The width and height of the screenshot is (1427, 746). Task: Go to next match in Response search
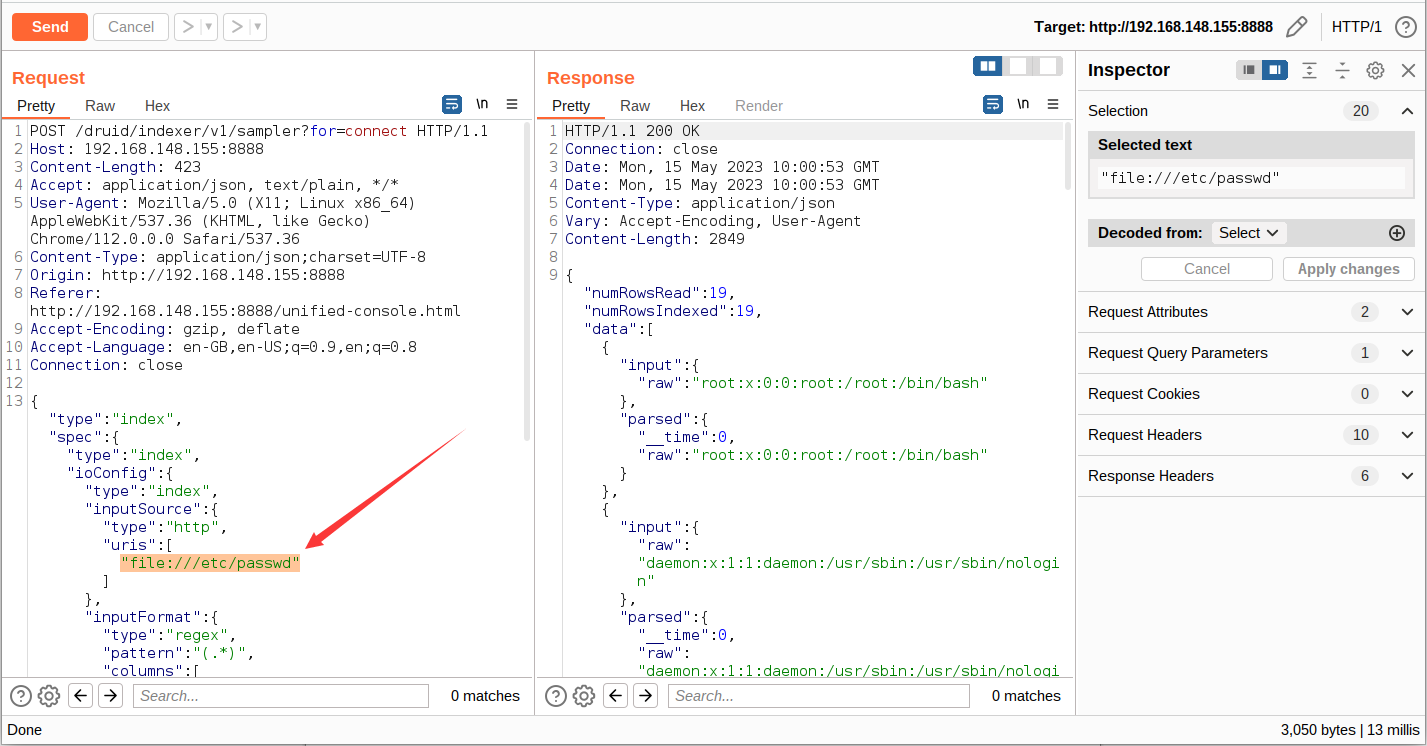[645, 696]
